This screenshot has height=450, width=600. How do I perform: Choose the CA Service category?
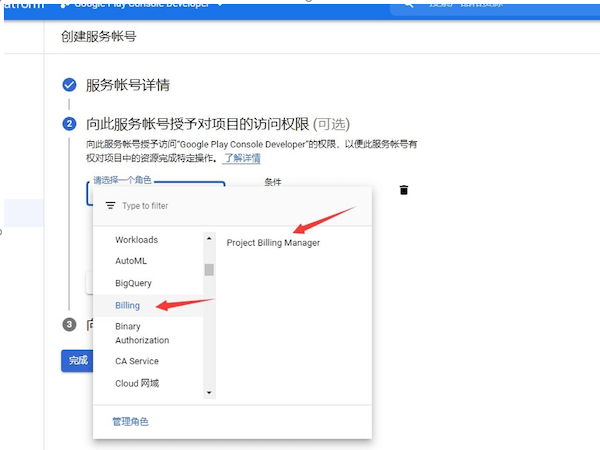[x=137, y=361]
